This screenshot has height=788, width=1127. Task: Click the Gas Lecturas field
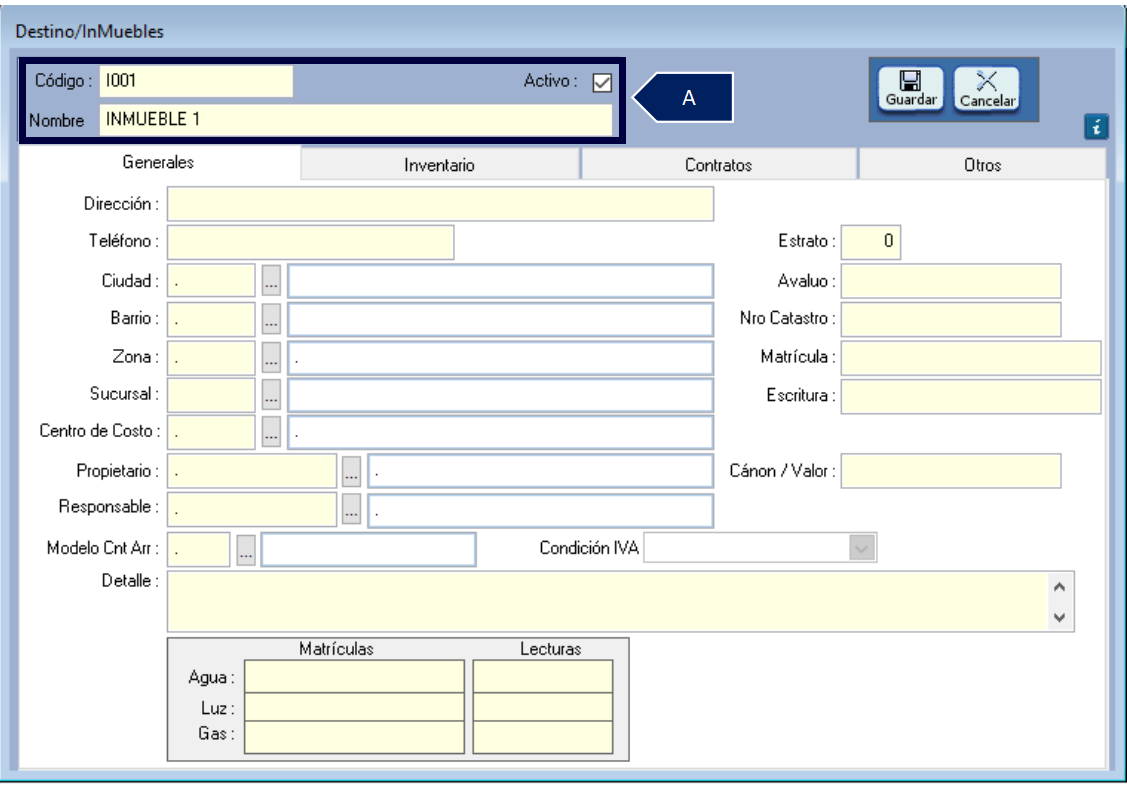pos(543,737)
